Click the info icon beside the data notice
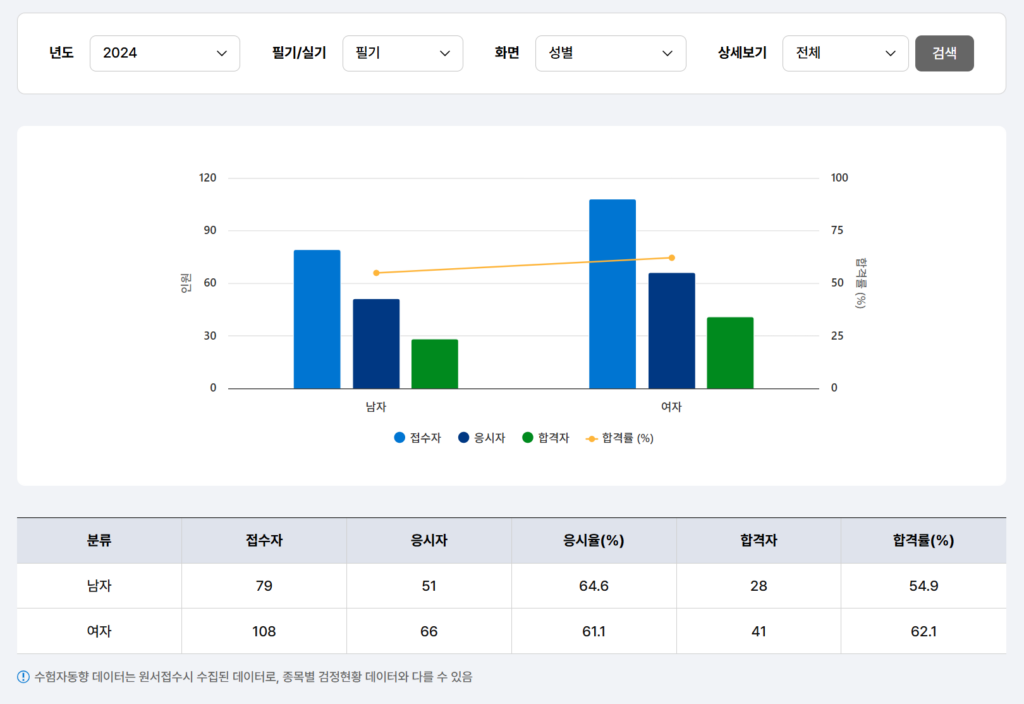1024x704 pixels. (x=24, y=676)
